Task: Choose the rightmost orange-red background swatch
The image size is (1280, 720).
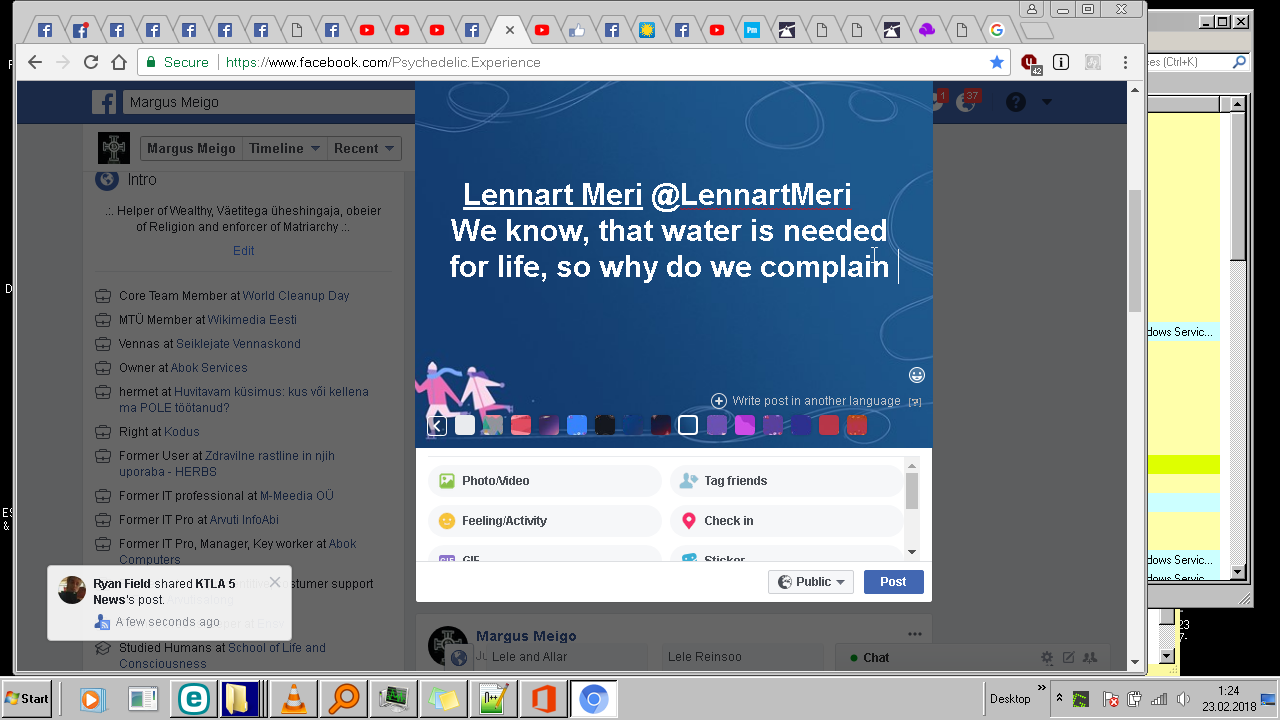Action: tap(857, 425)
